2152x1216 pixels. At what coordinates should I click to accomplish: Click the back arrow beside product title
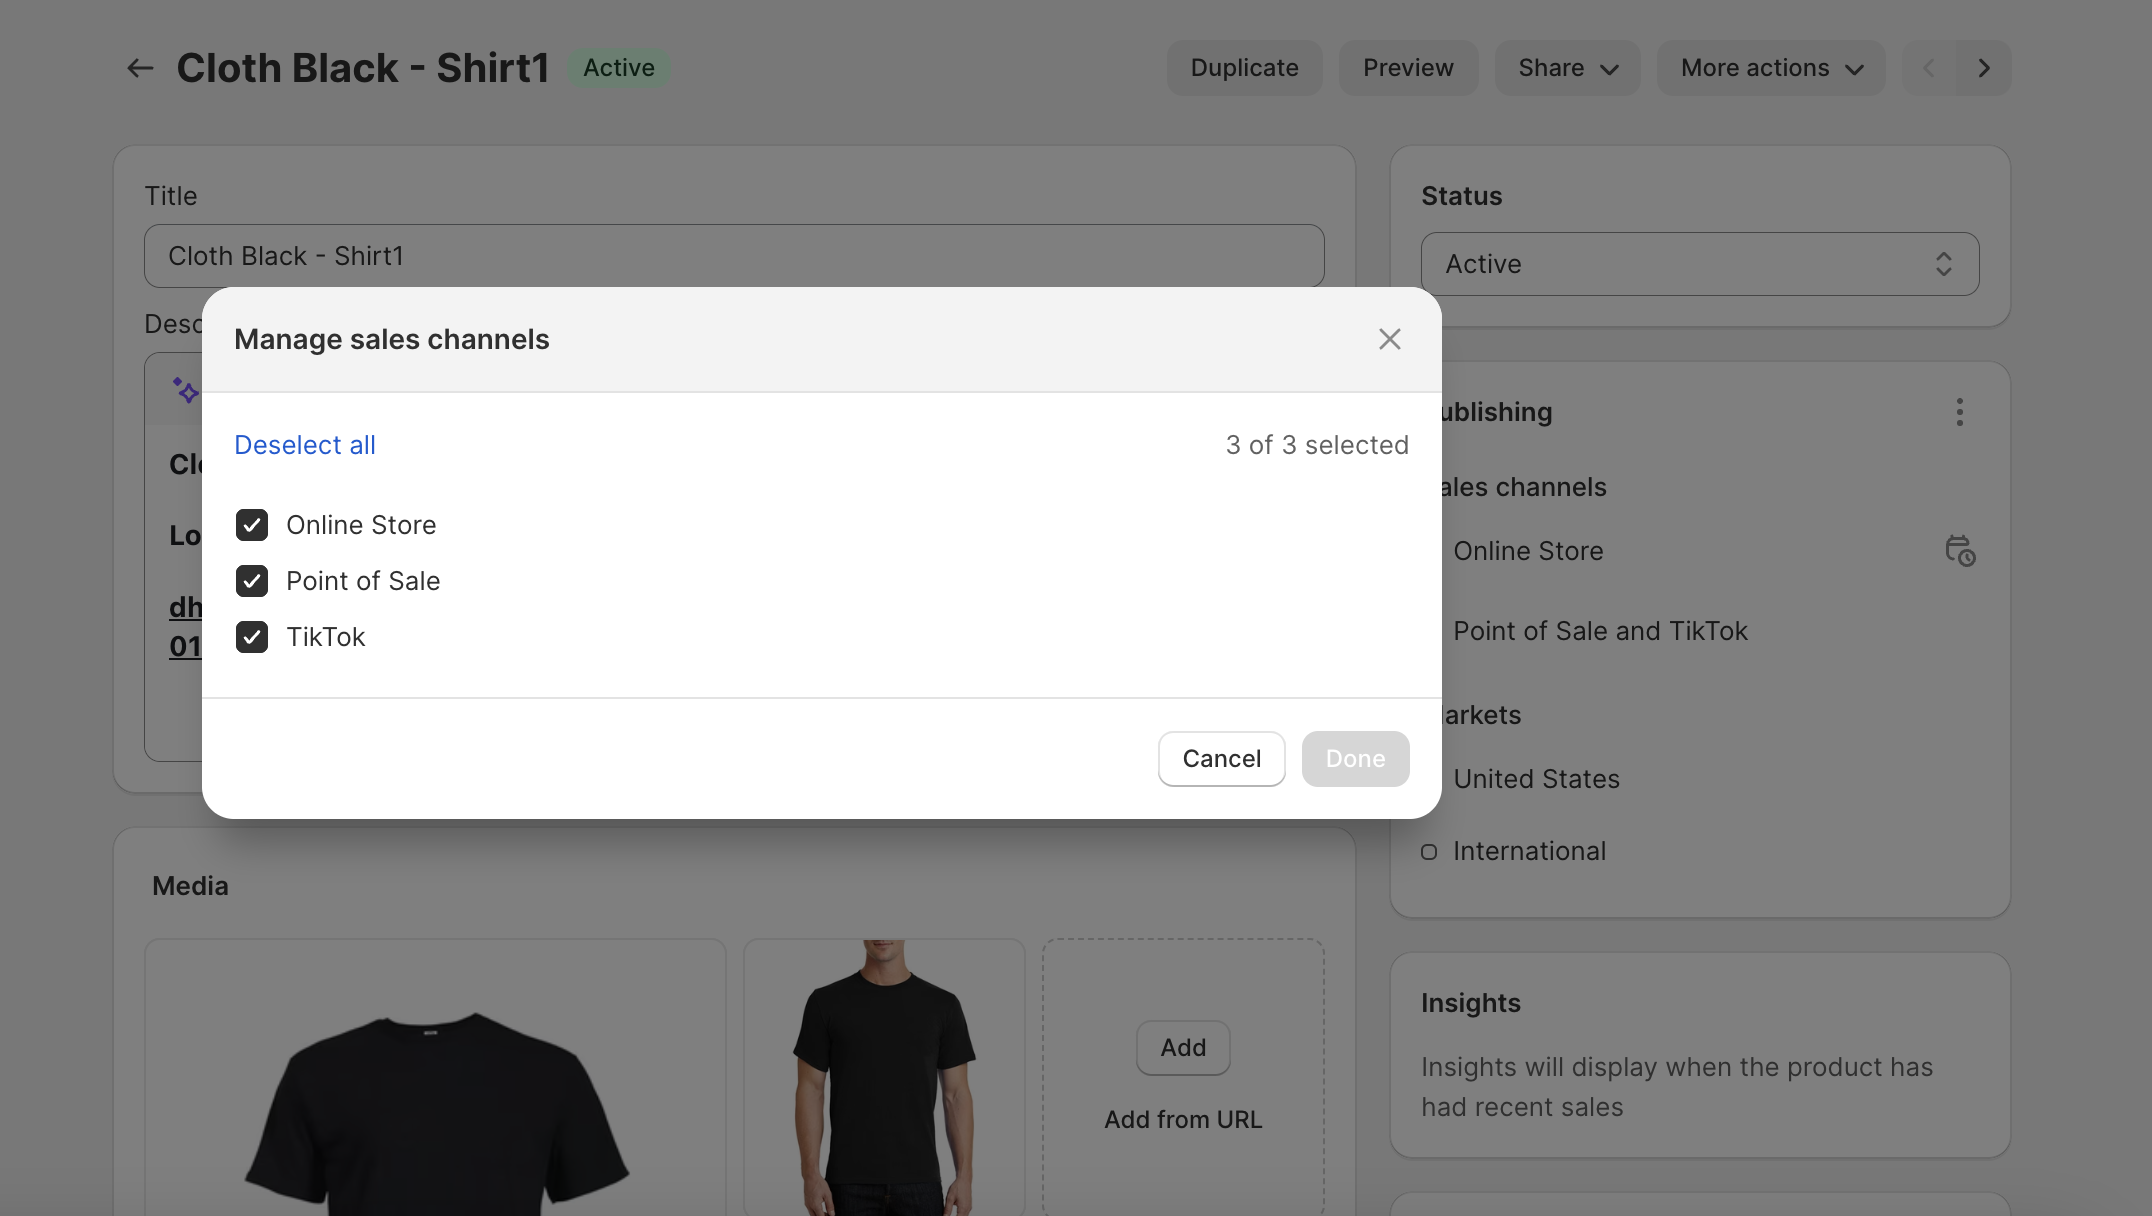pos(139,68)
